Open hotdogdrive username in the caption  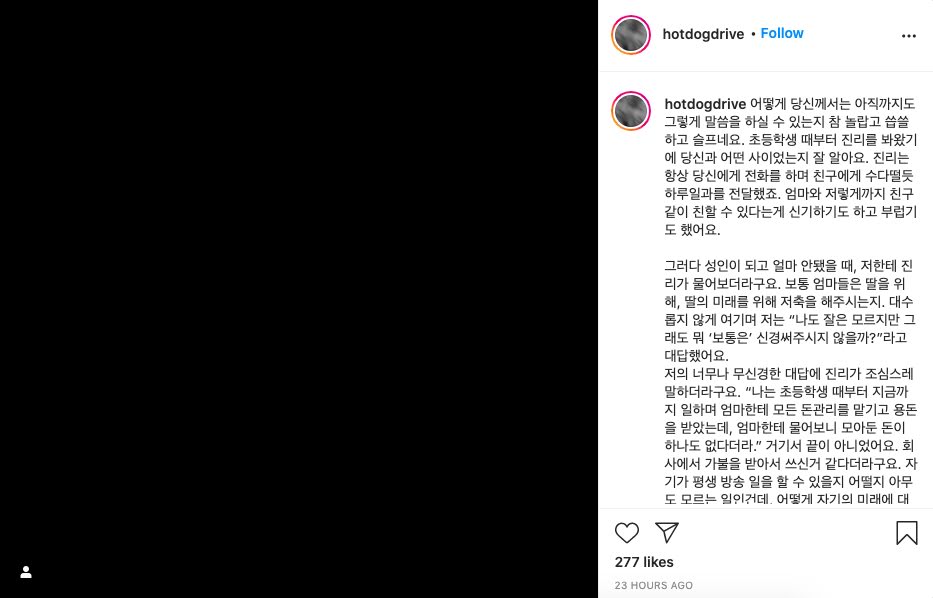[x=705, y=104]
